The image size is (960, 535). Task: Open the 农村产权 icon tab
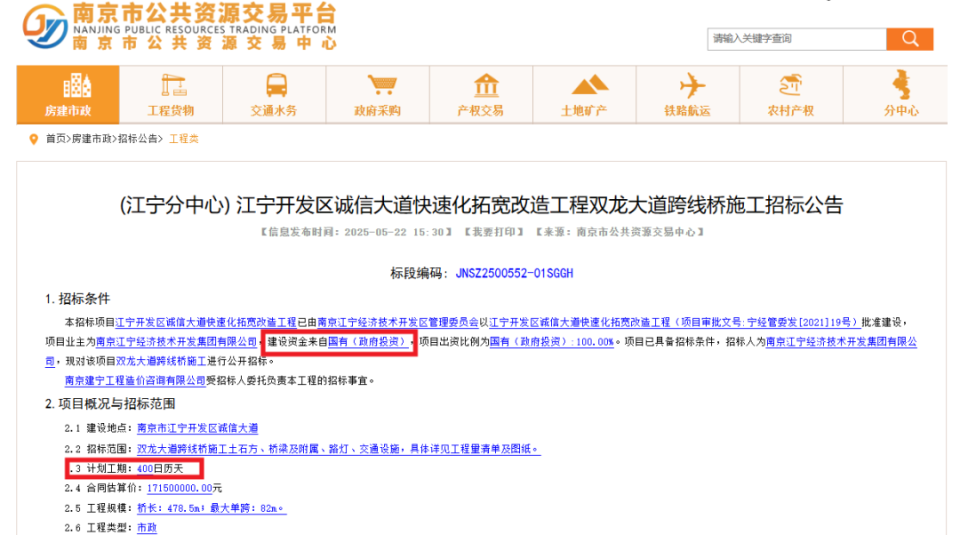791,95
